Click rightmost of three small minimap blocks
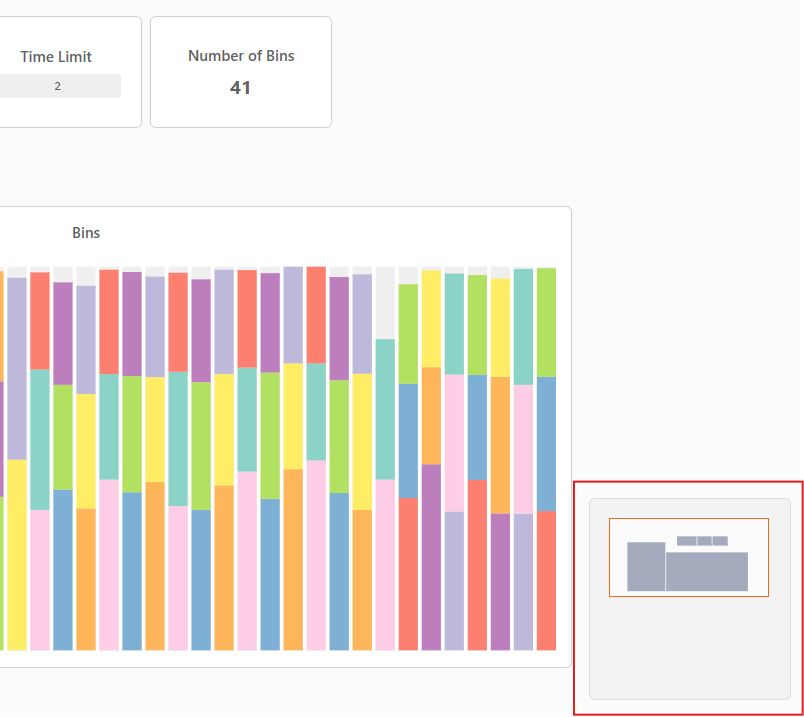804x717 pixels. click(x=719, y=541)
